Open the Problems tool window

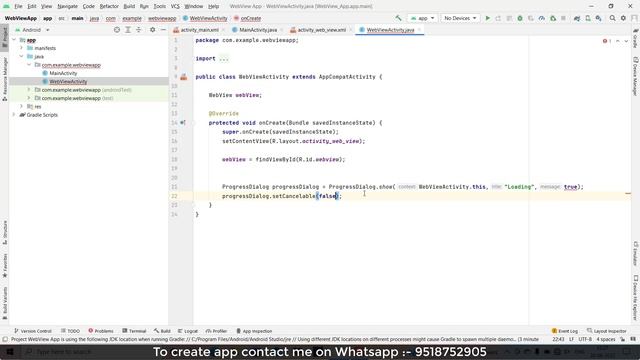click(101, 331)
